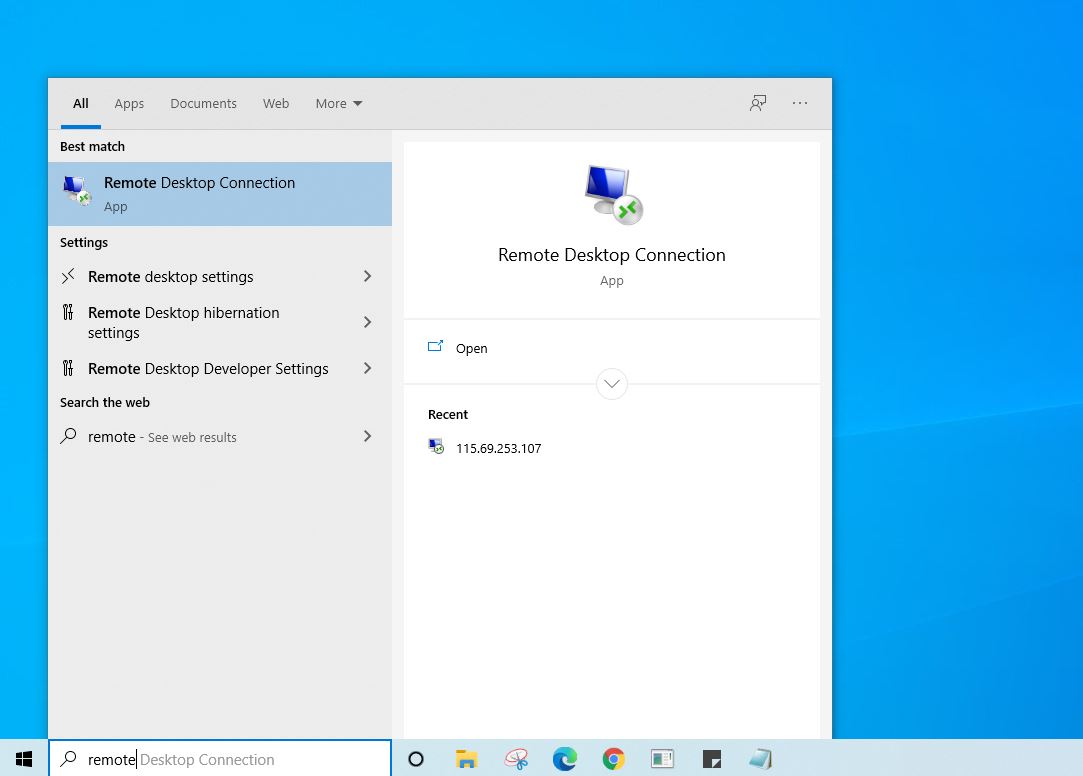This screenshot has width=1083, height=776.
Task: Open the Windows Start button
Action: [23, 759]
